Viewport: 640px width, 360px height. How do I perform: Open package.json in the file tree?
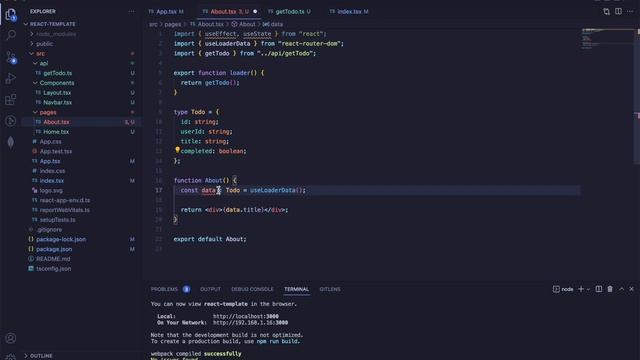[54, 249]
